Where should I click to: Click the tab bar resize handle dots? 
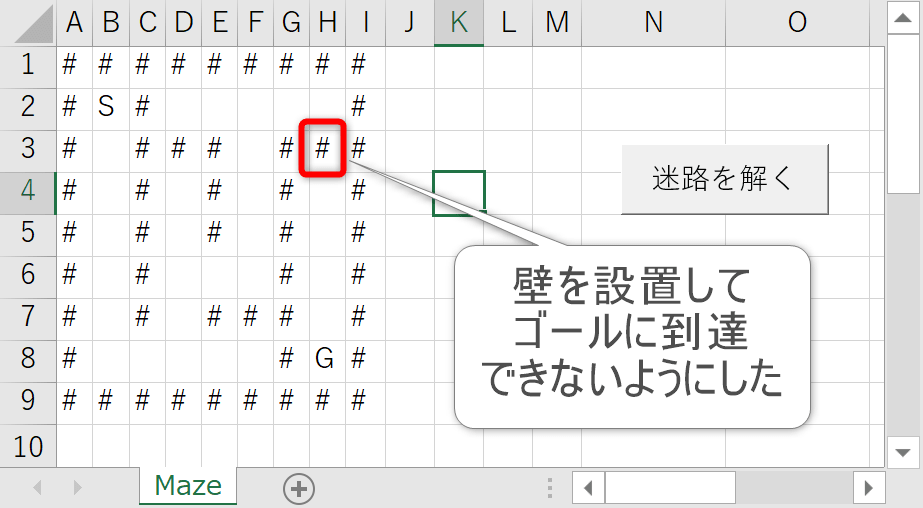[549, 488]
